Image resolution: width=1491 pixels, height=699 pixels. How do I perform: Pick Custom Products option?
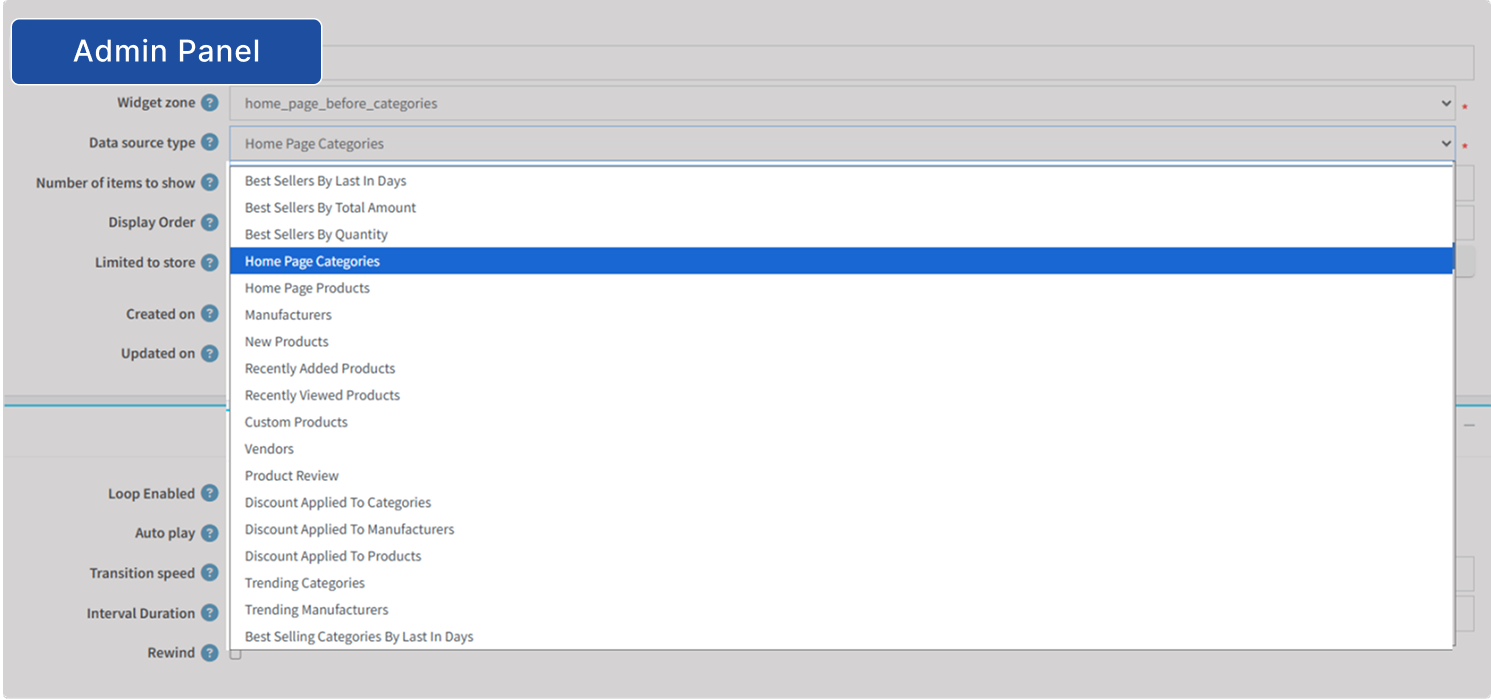click(841, 422)
